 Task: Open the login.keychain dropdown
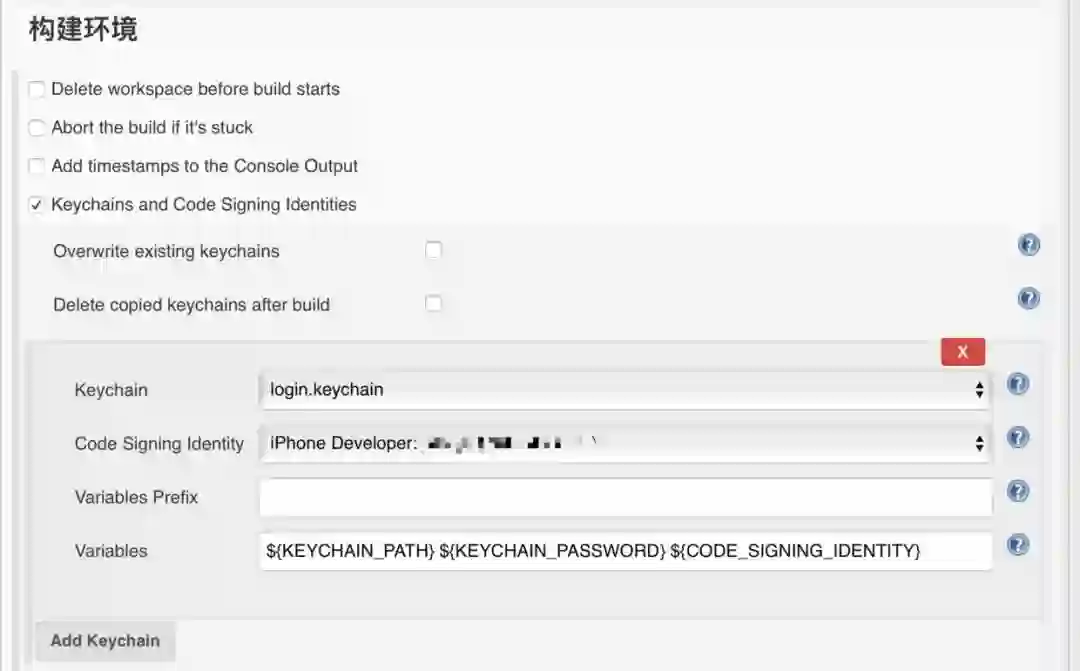tap(624, 390)
